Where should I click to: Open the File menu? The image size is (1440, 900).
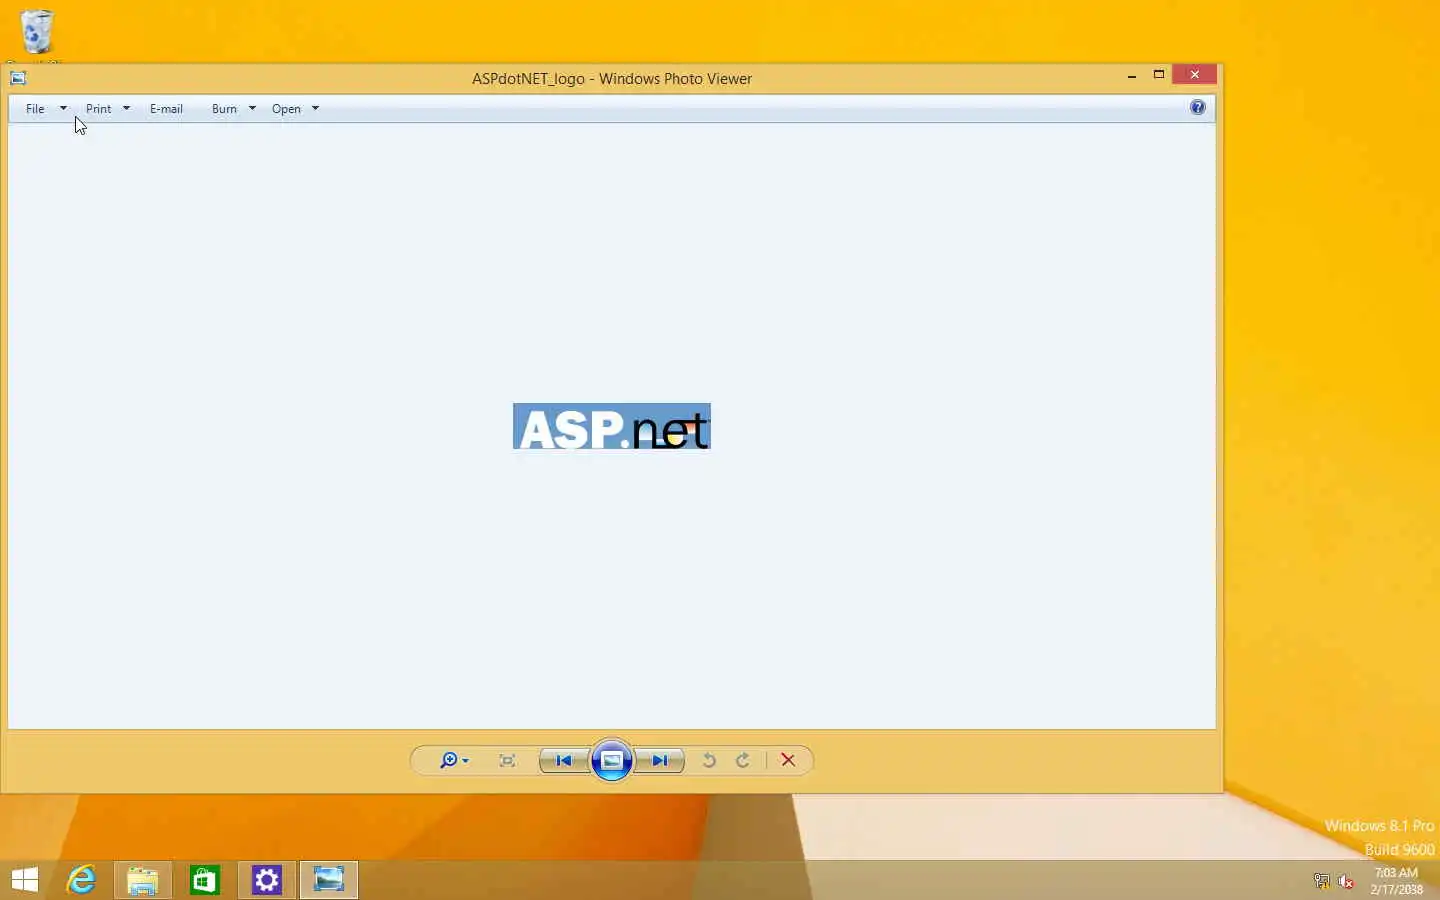pyautogui.click(x=35, y=109)
